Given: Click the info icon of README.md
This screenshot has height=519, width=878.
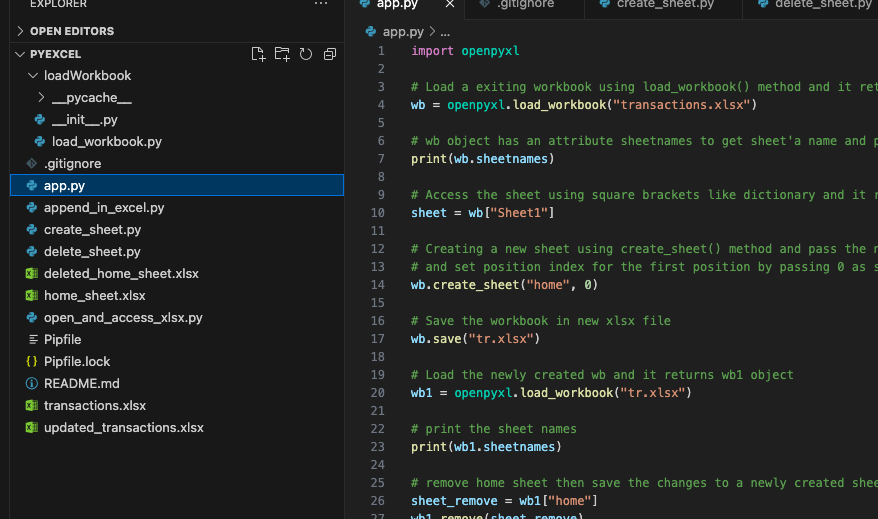Looking at the screenshot, I should (31, 383).
